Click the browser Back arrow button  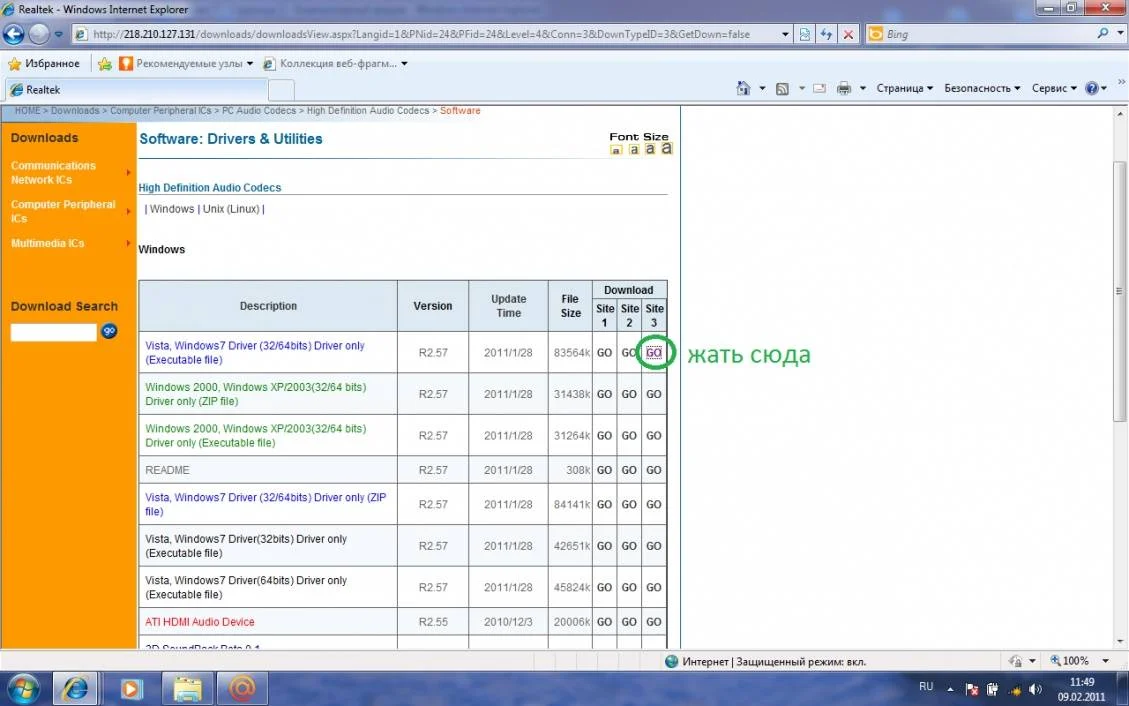(x=13, y=34)
